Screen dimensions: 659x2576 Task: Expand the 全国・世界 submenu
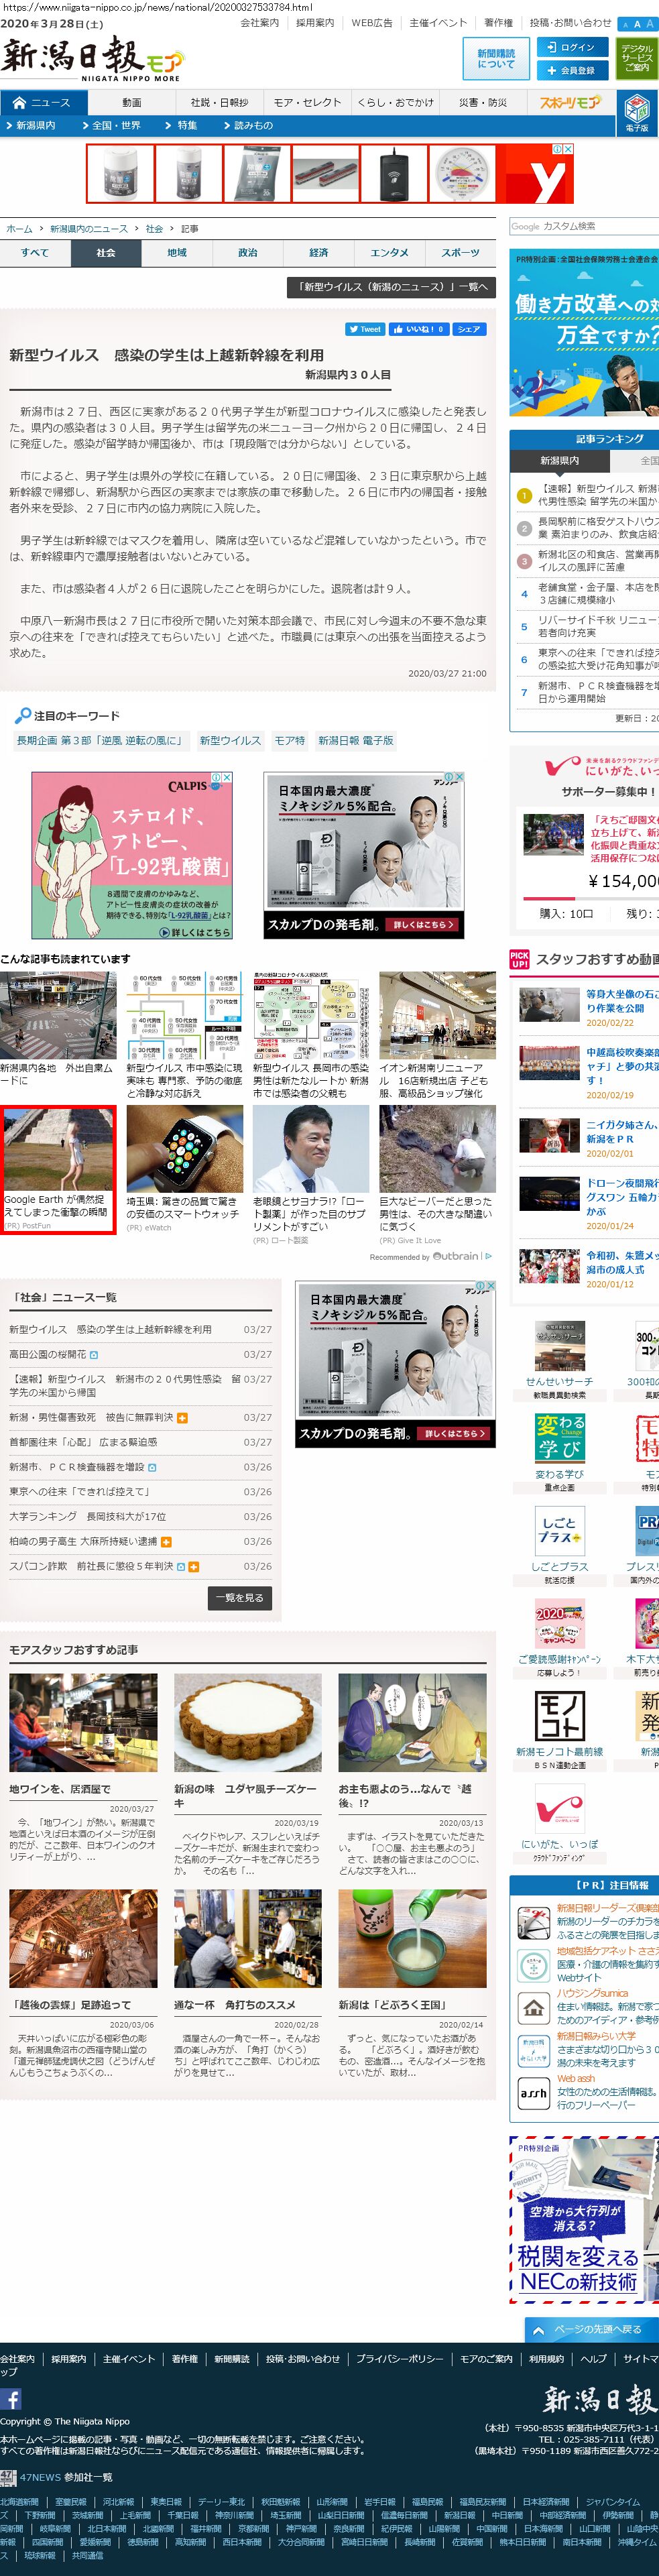pos(117,126)
